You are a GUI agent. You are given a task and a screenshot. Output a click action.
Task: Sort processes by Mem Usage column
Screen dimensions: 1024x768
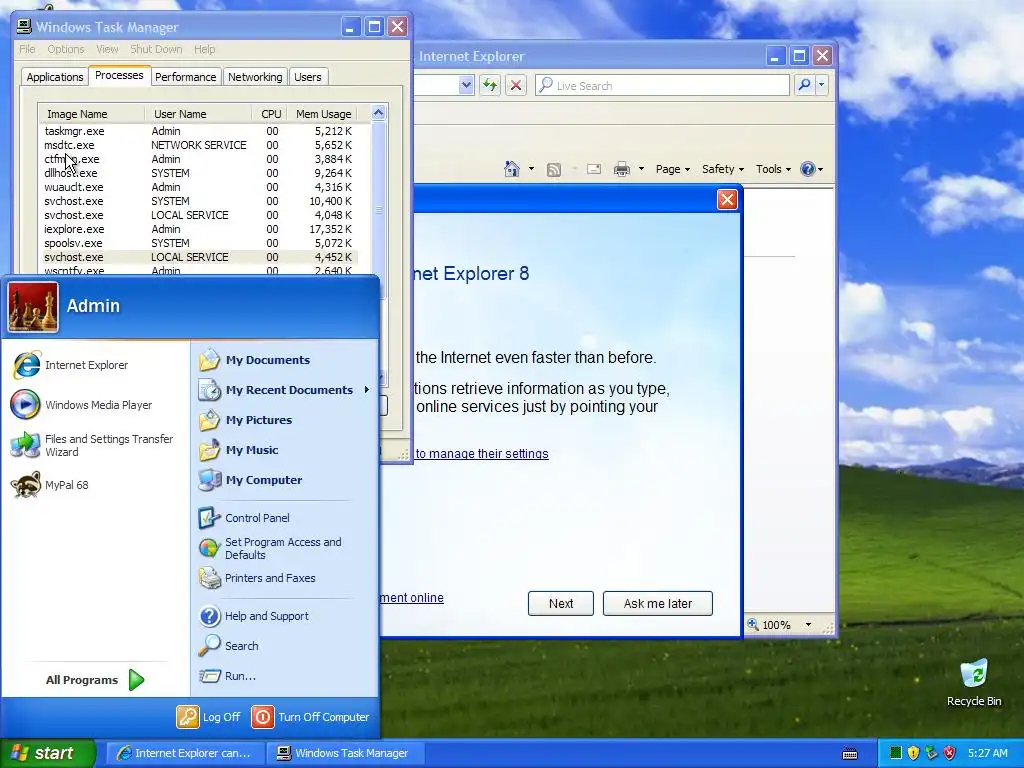pos(323,114)
